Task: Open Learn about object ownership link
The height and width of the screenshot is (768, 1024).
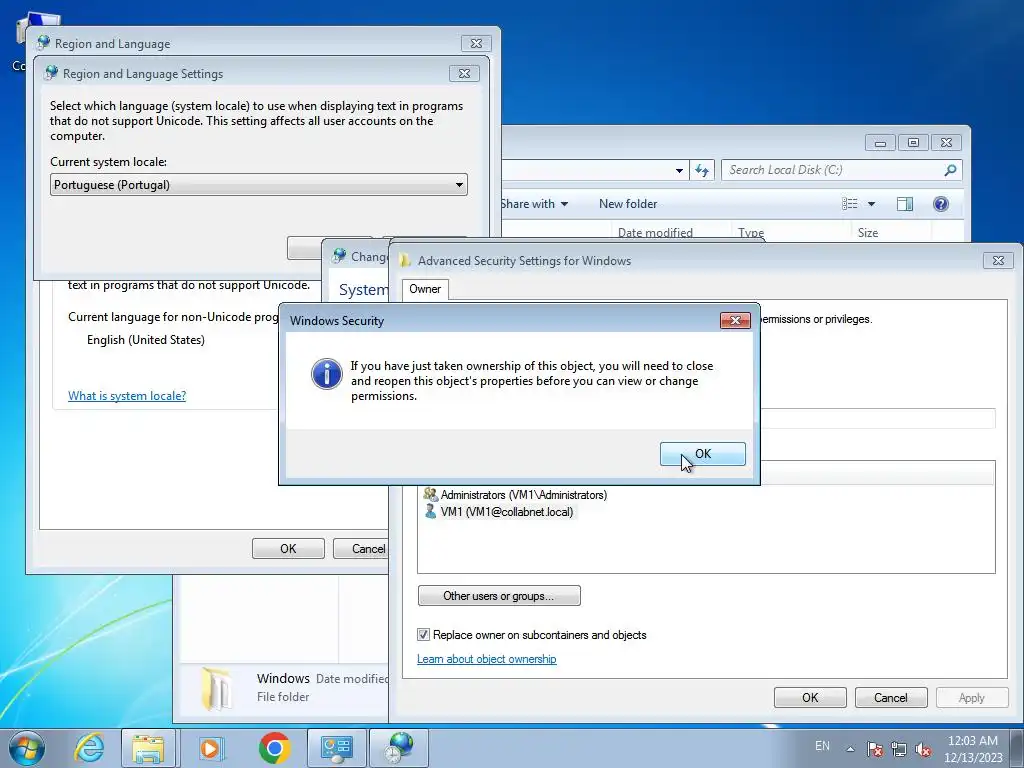Action: click(x=487, y=659)
